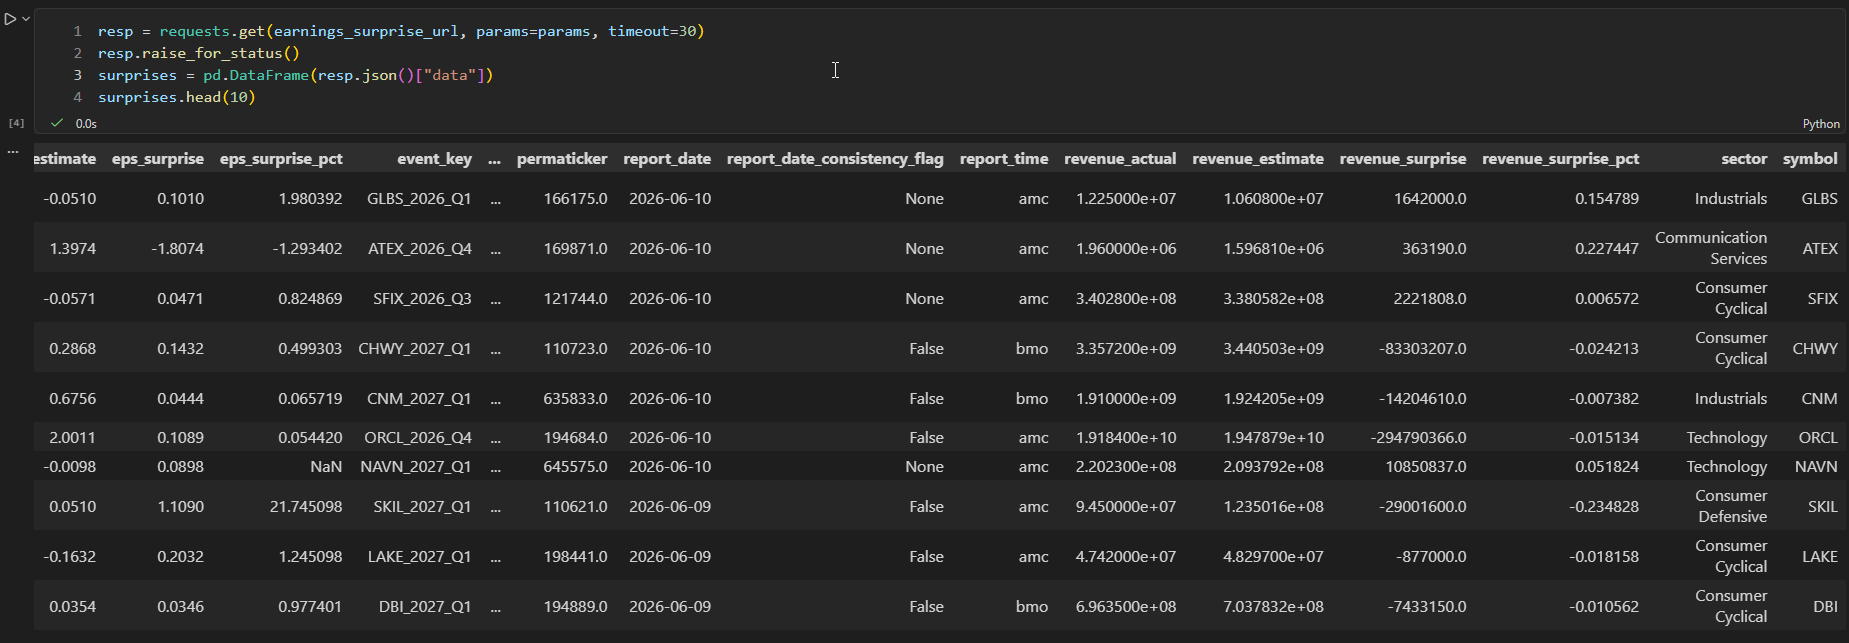Click the revenue_surprise column header
Screen dimensions: 1849x643
point(1403,159)
